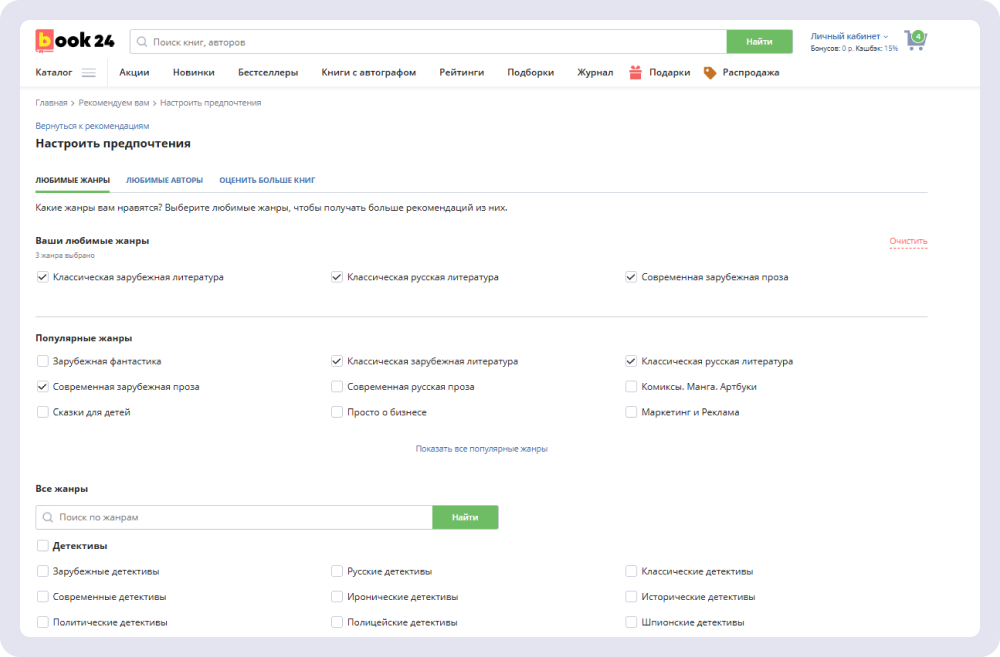This screenshot has width=1000, height=657.
Task: Click the magnifier icon in the top search bar
Action: click(142, 42)
